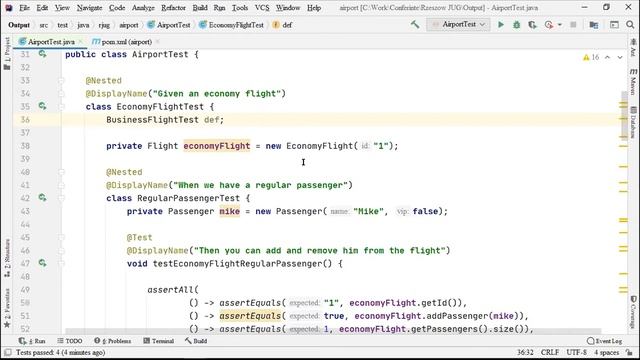Open the Help menu
This screenshot has width=640, height=360.
[313, 8]
